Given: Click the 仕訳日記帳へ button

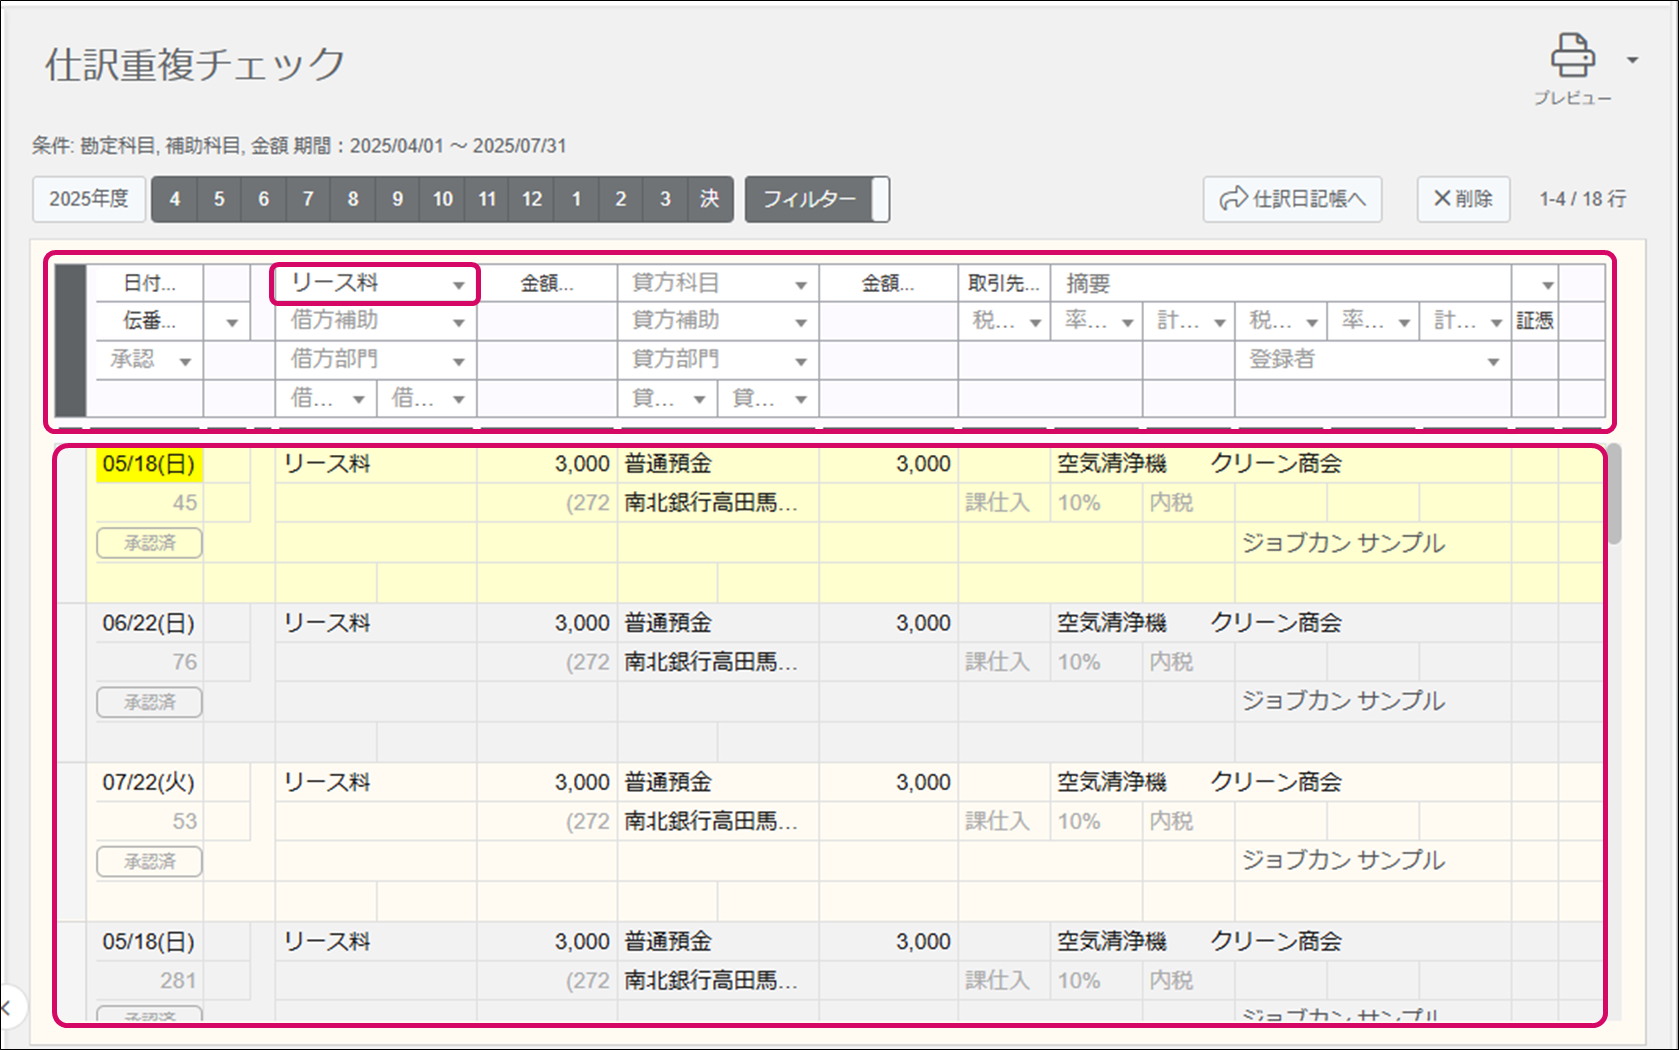Looking at the screenshot, I should pyautogui.click(x=1292, y=199).
